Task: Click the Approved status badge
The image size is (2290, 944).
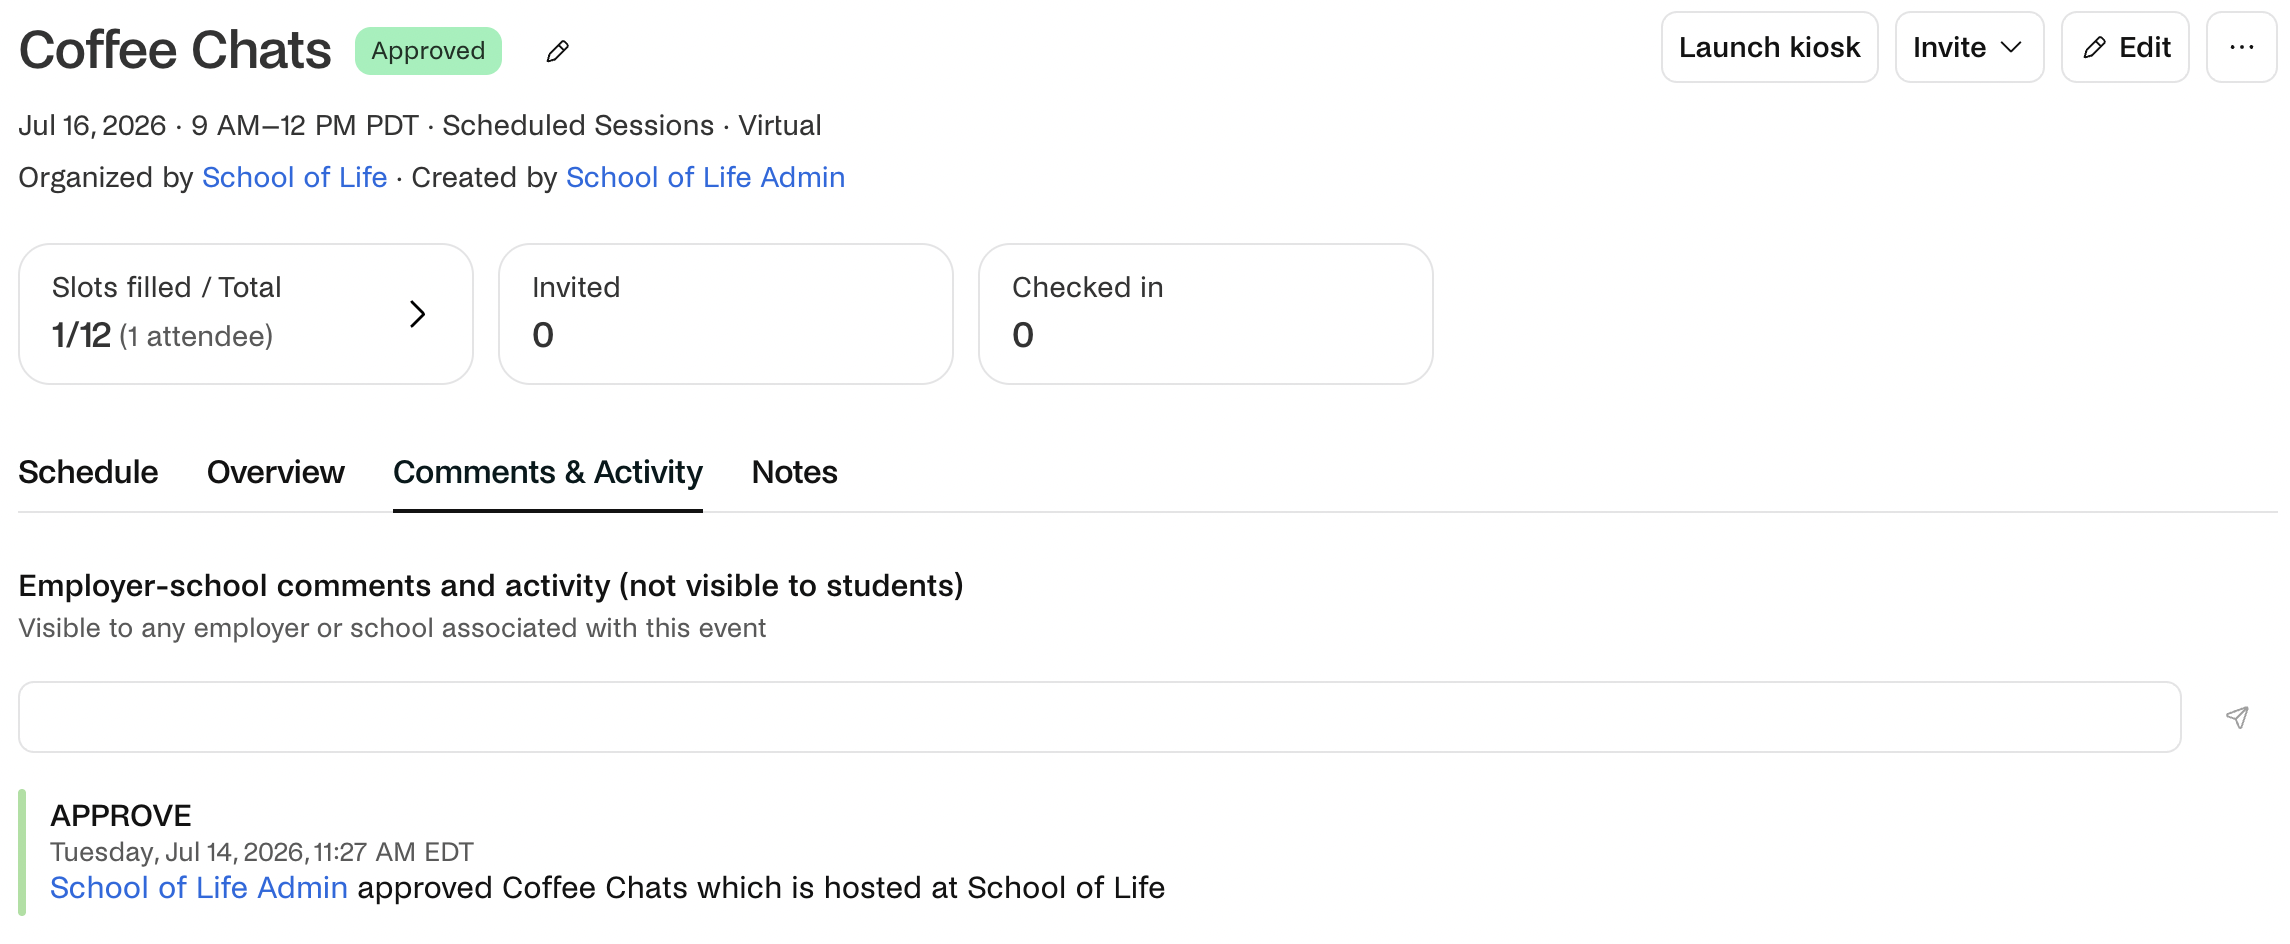Action: tap(428, 51)
